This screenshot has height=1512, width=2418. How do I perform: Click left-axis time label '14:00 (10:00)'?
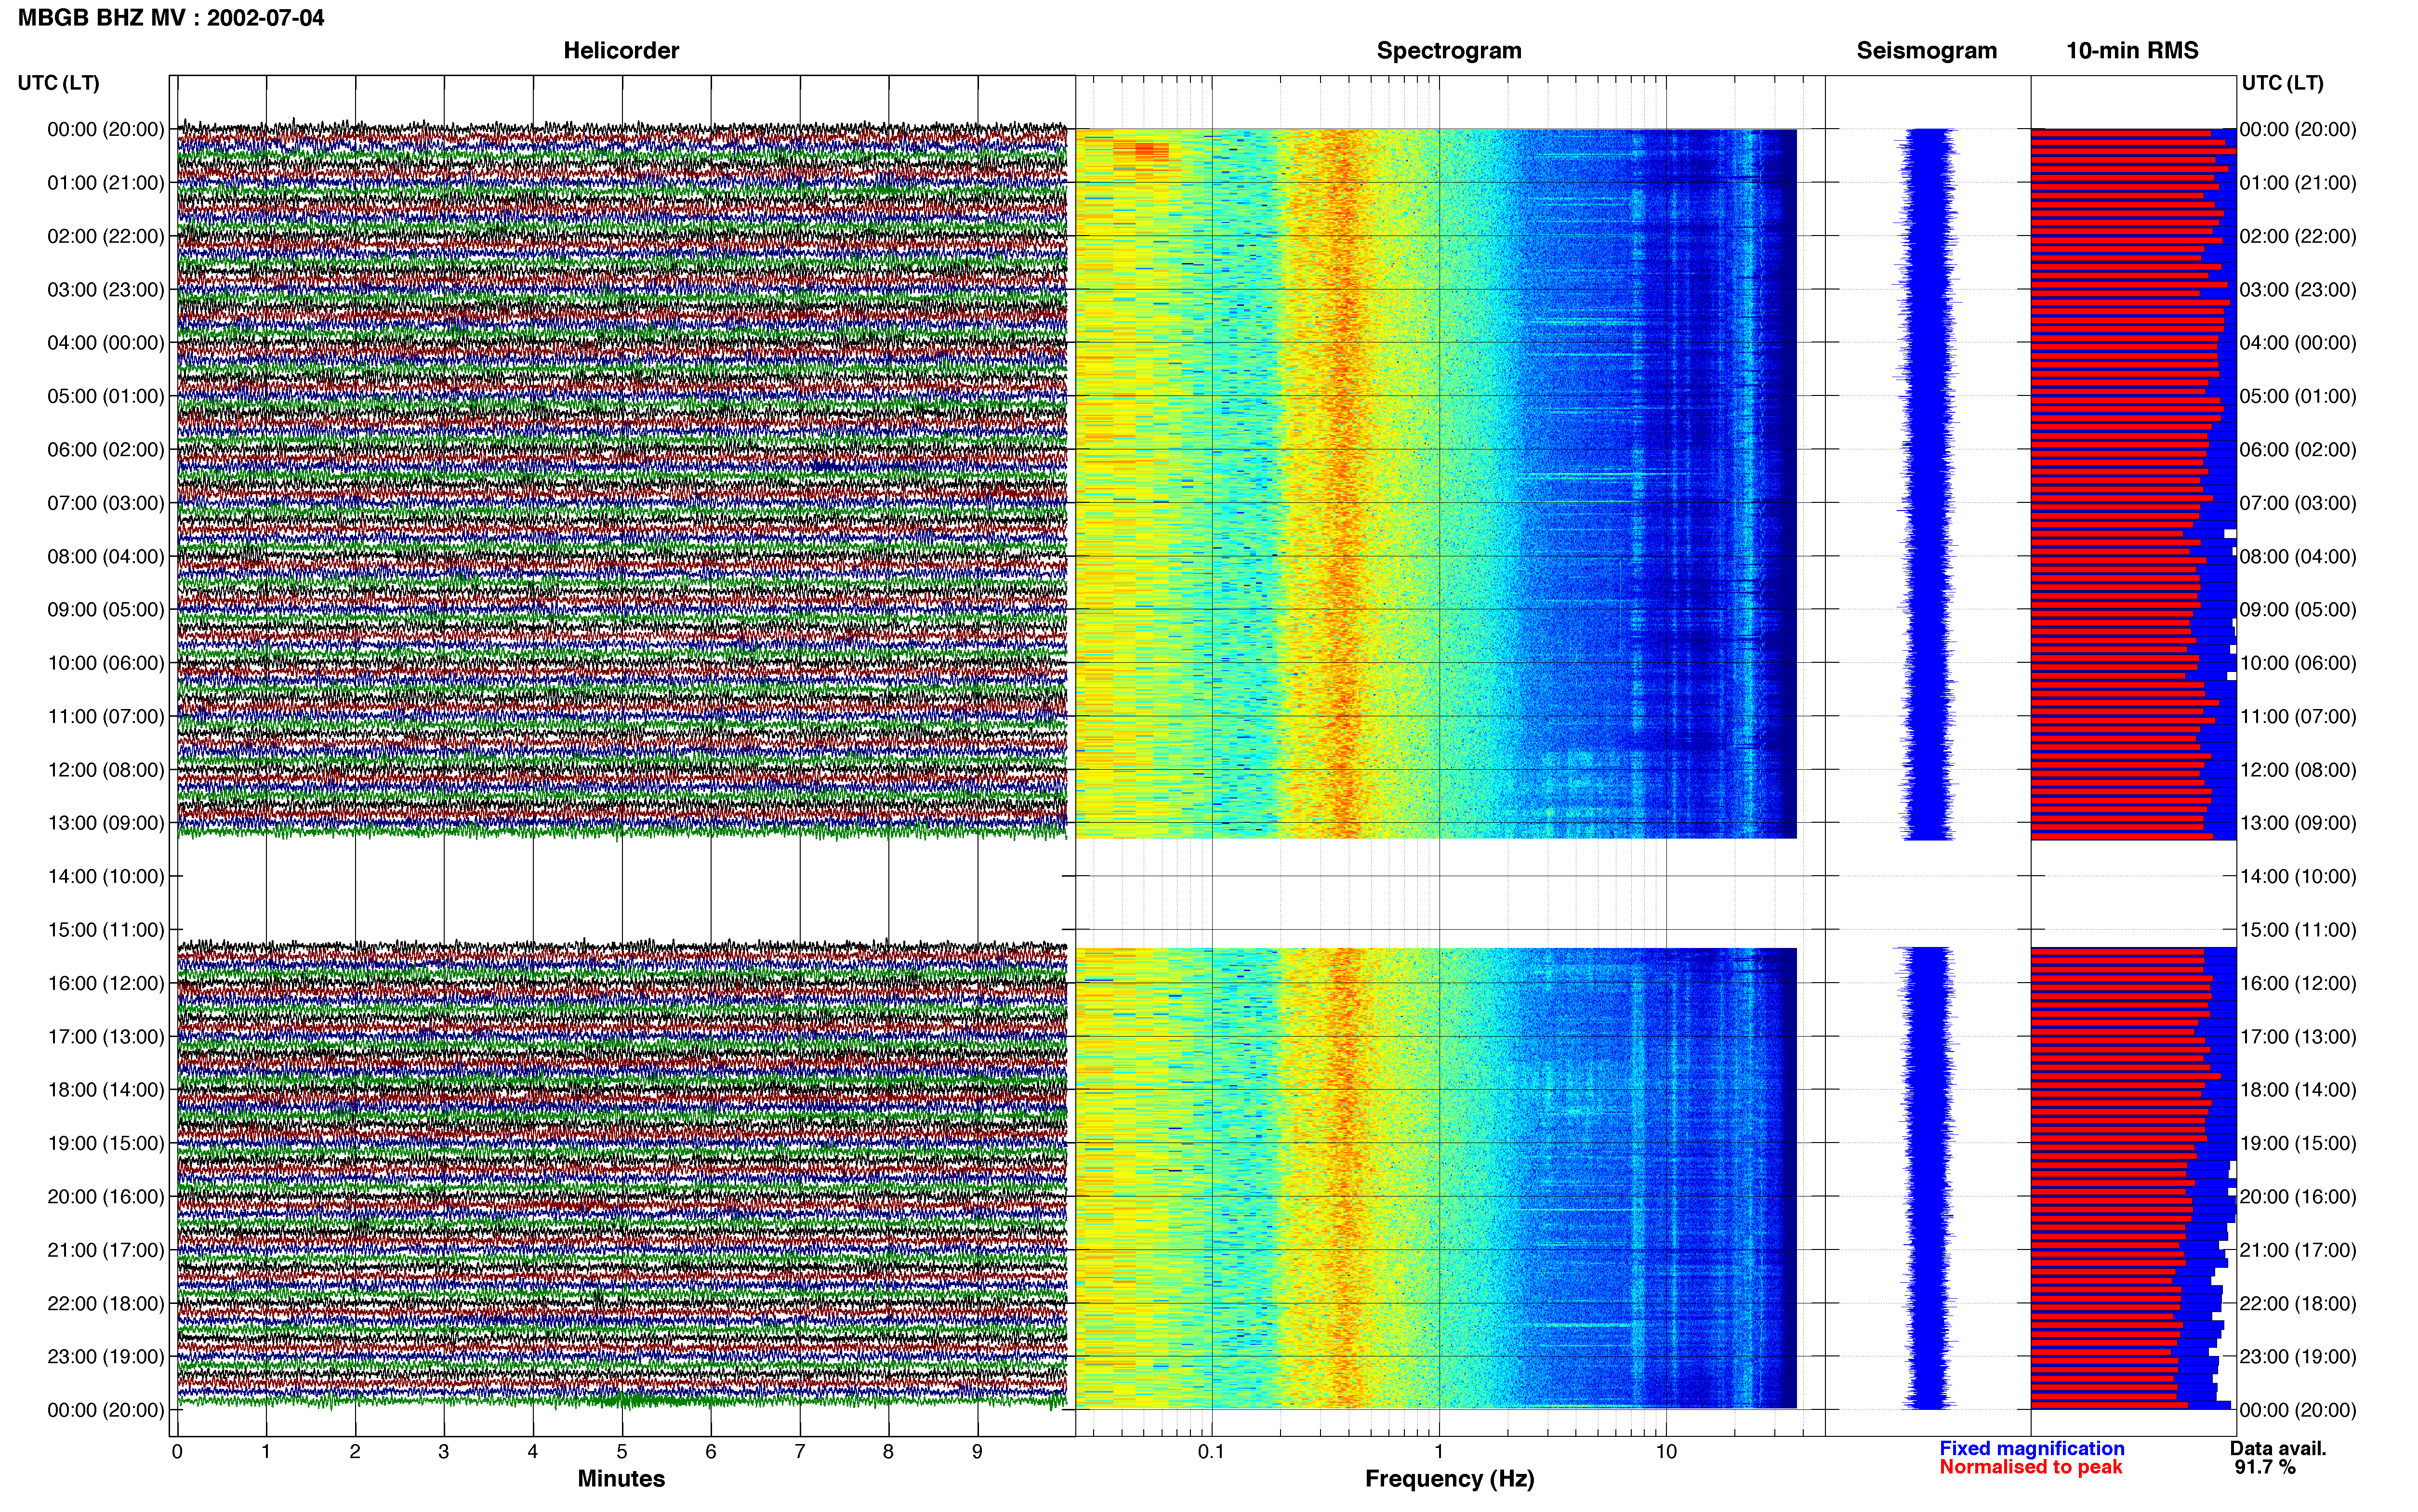106,877
